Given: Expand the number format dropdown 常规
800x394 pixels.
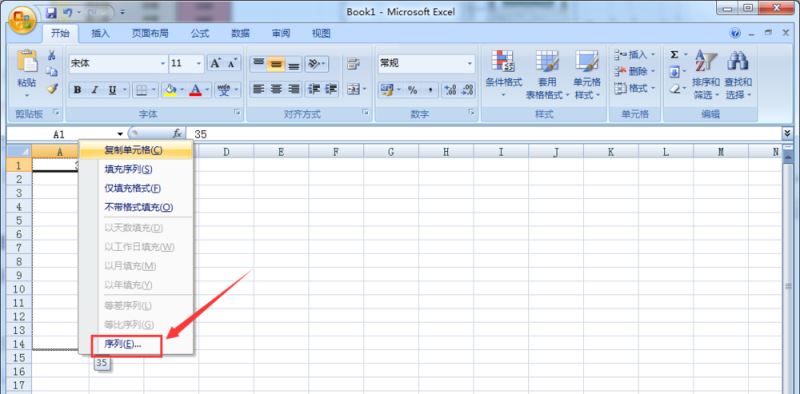Looking at the screenshot, I should point(469,64).
